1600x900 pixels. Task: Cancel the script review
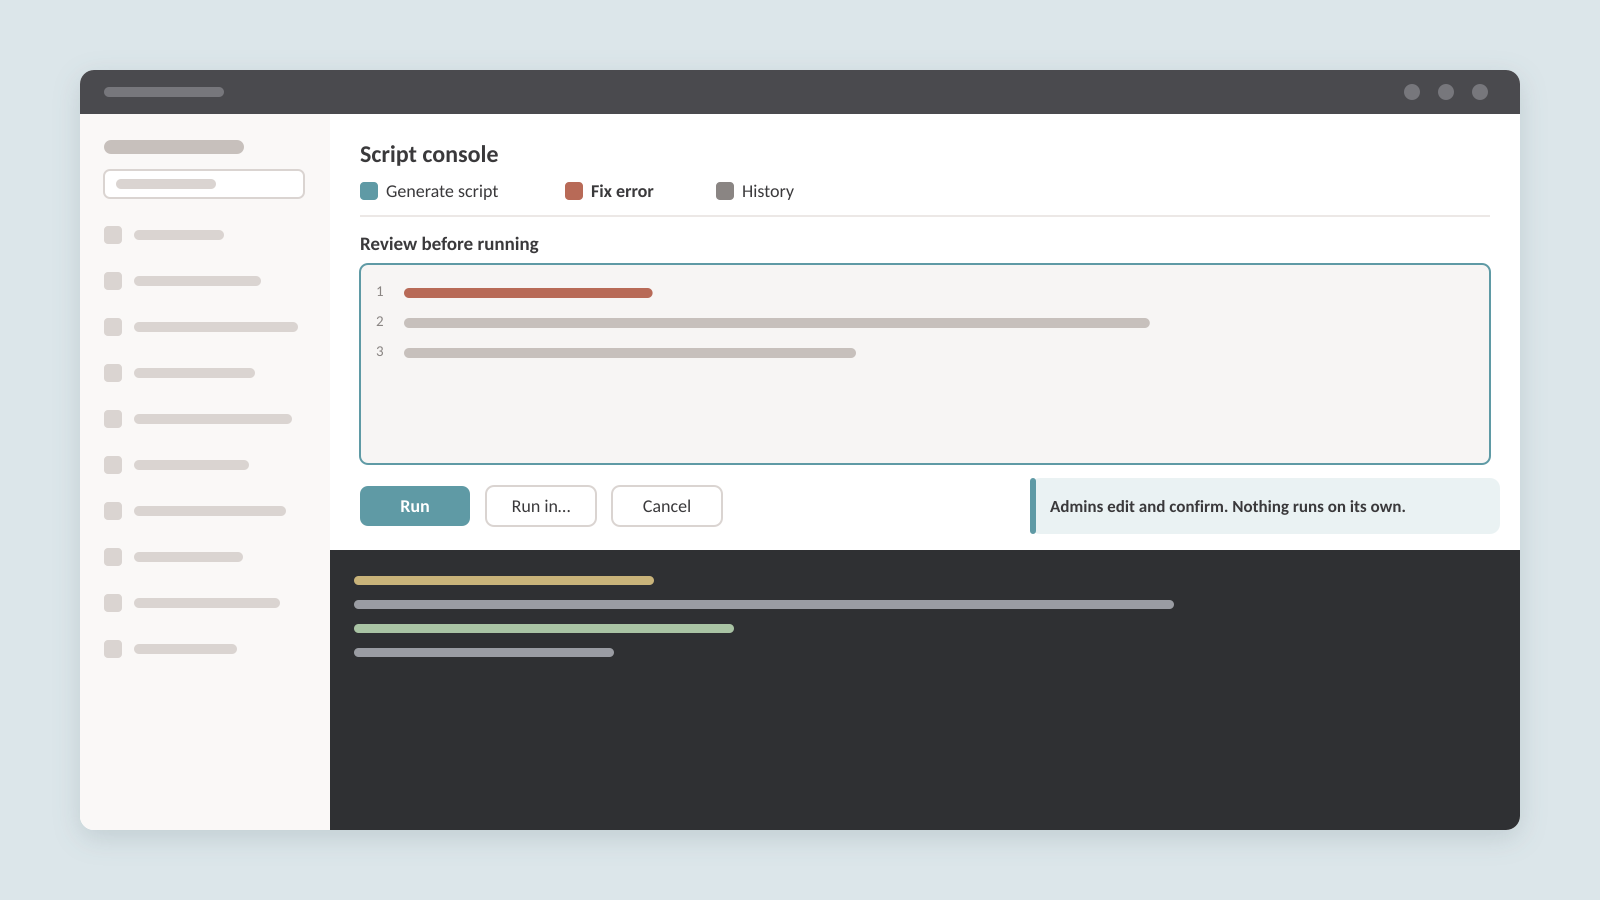pos(667,506)
